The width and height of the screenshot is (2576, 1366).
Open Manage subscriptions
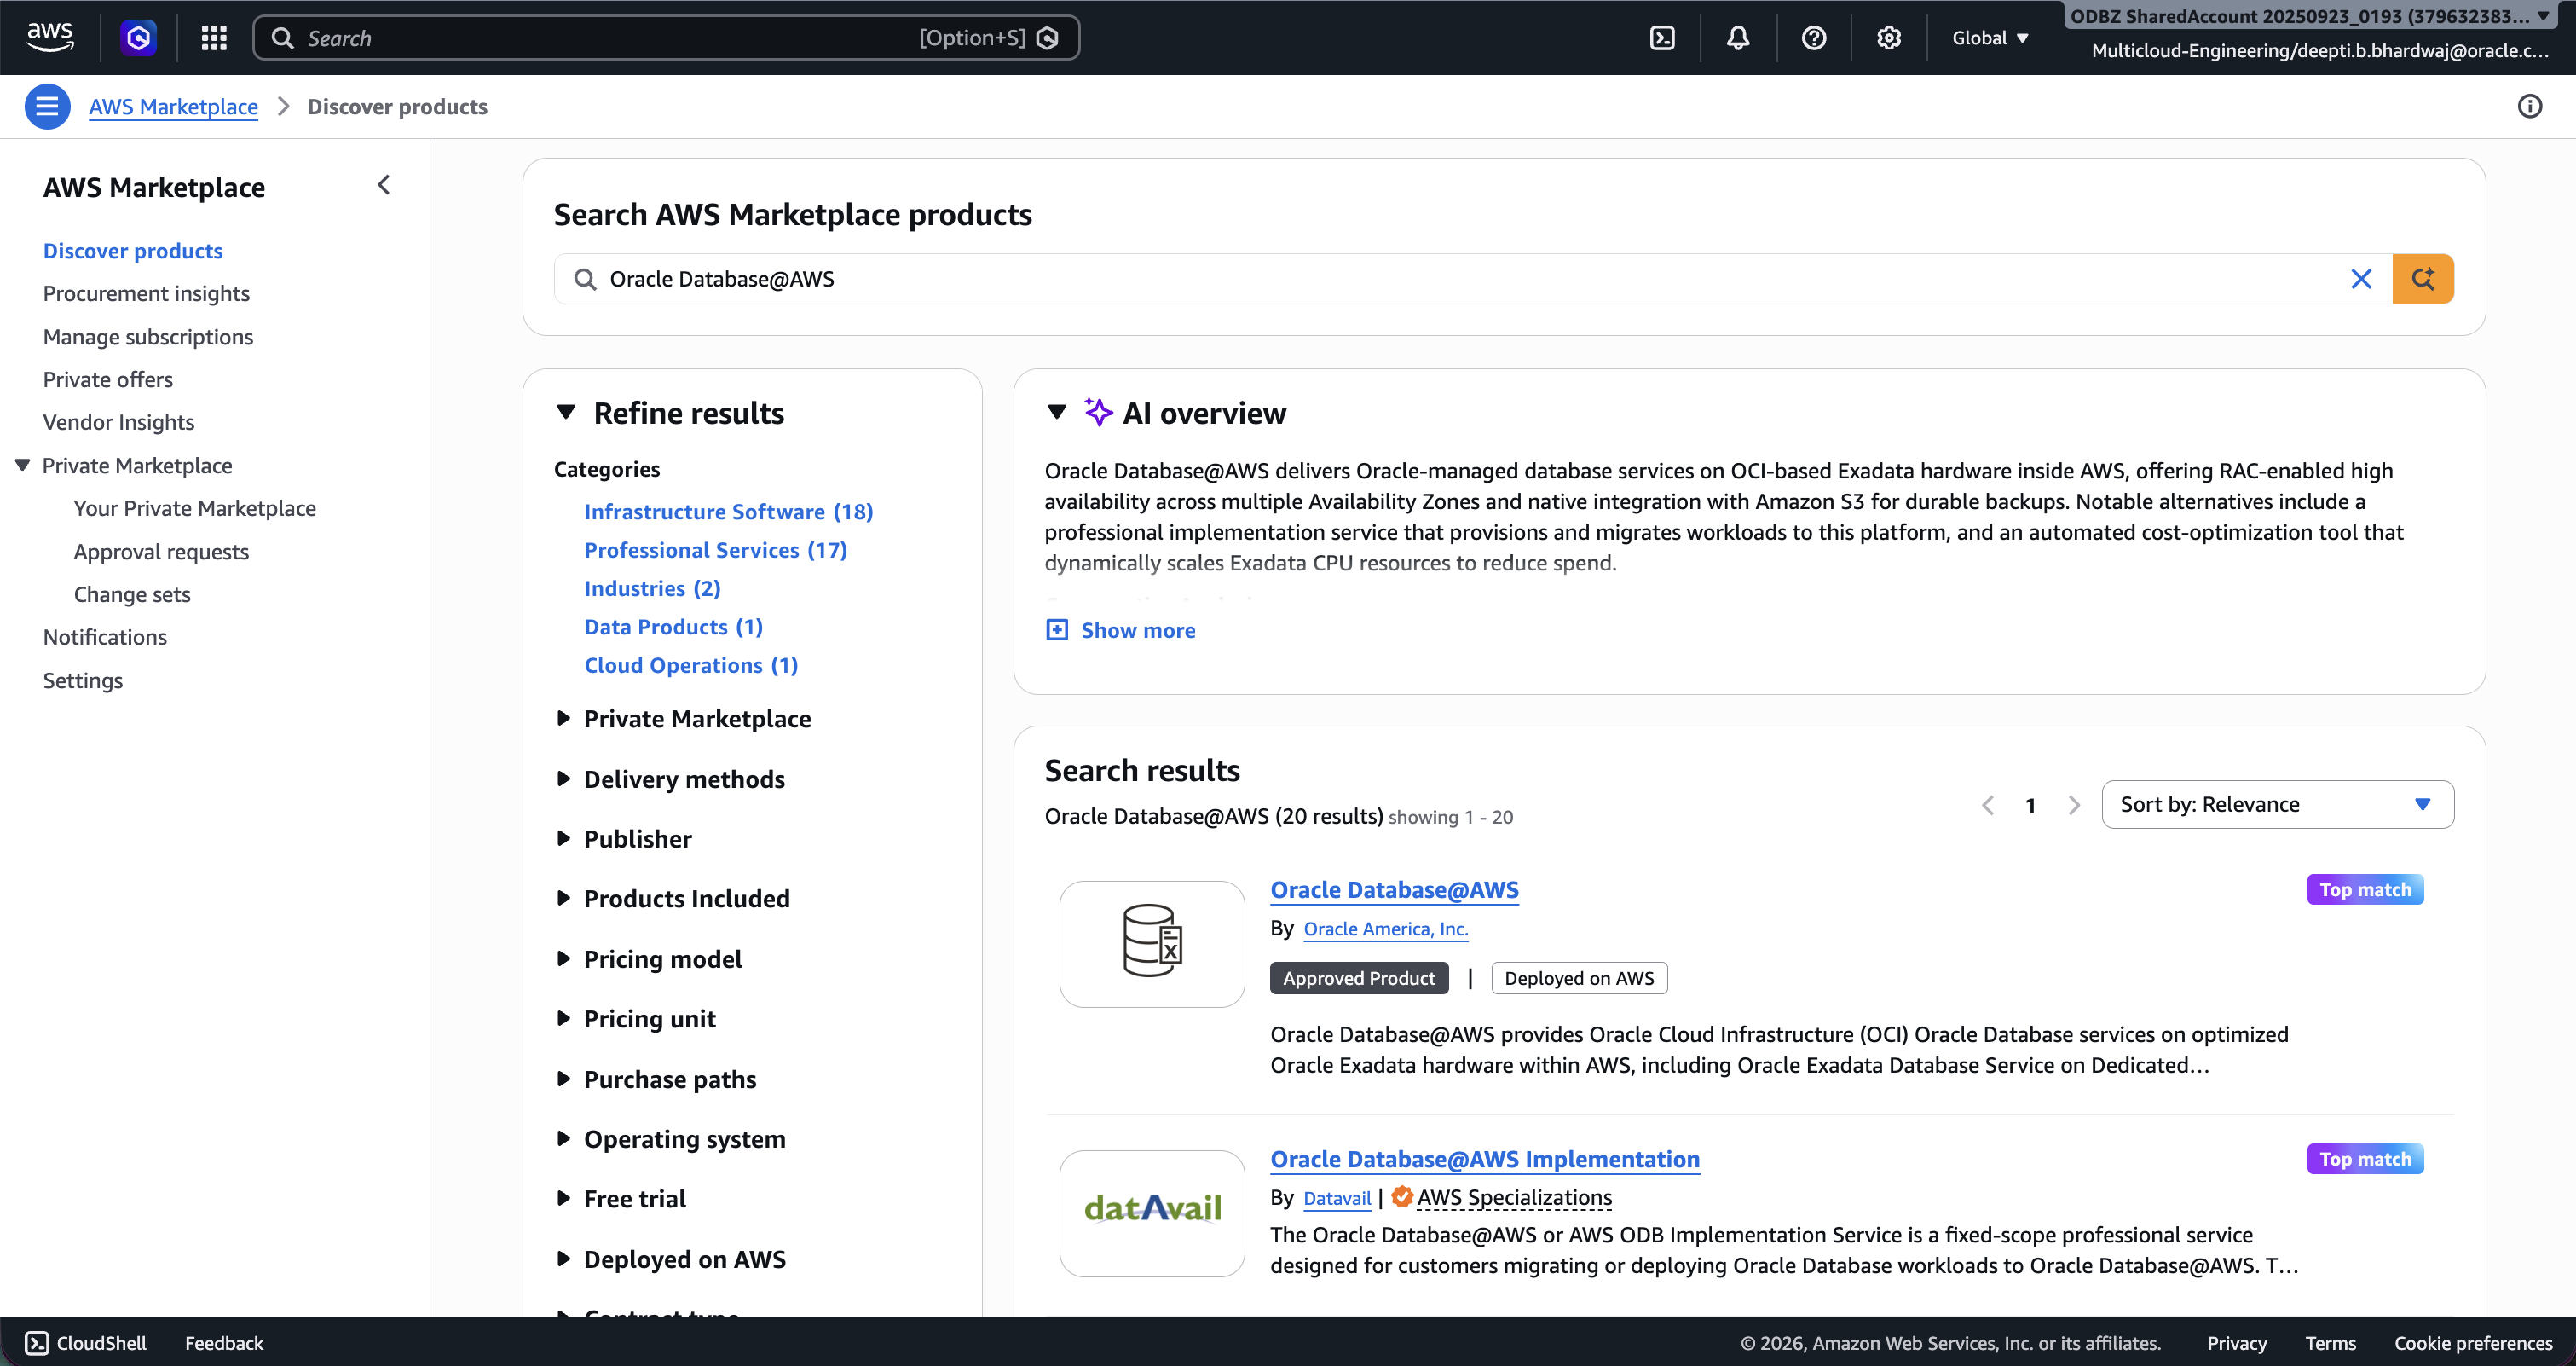click(x=148, y=337)
